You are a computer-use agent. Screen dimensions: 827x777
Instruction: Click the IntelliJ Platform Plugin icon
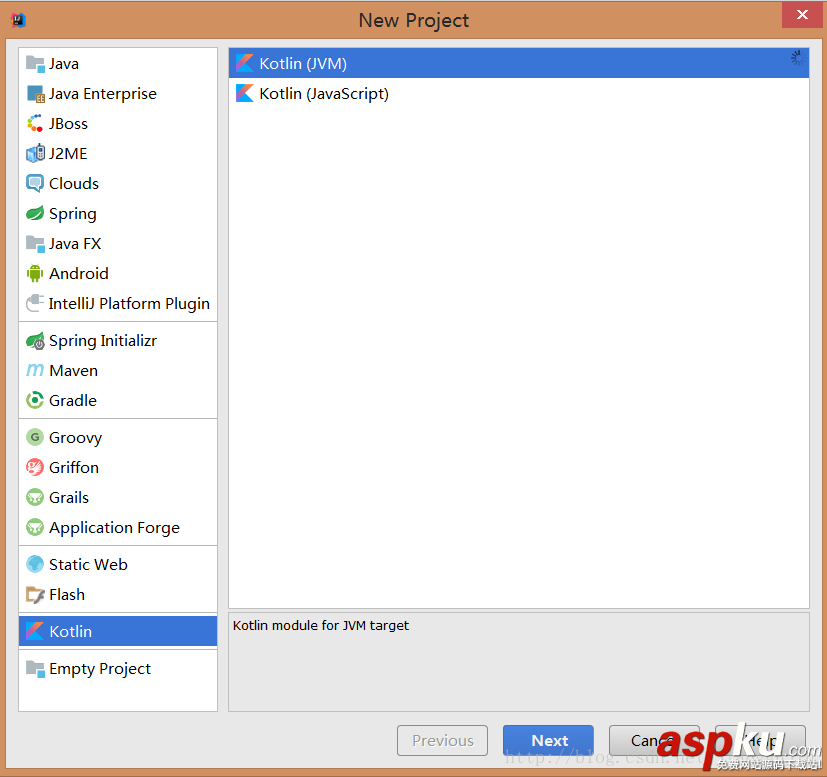pos(35,303)
